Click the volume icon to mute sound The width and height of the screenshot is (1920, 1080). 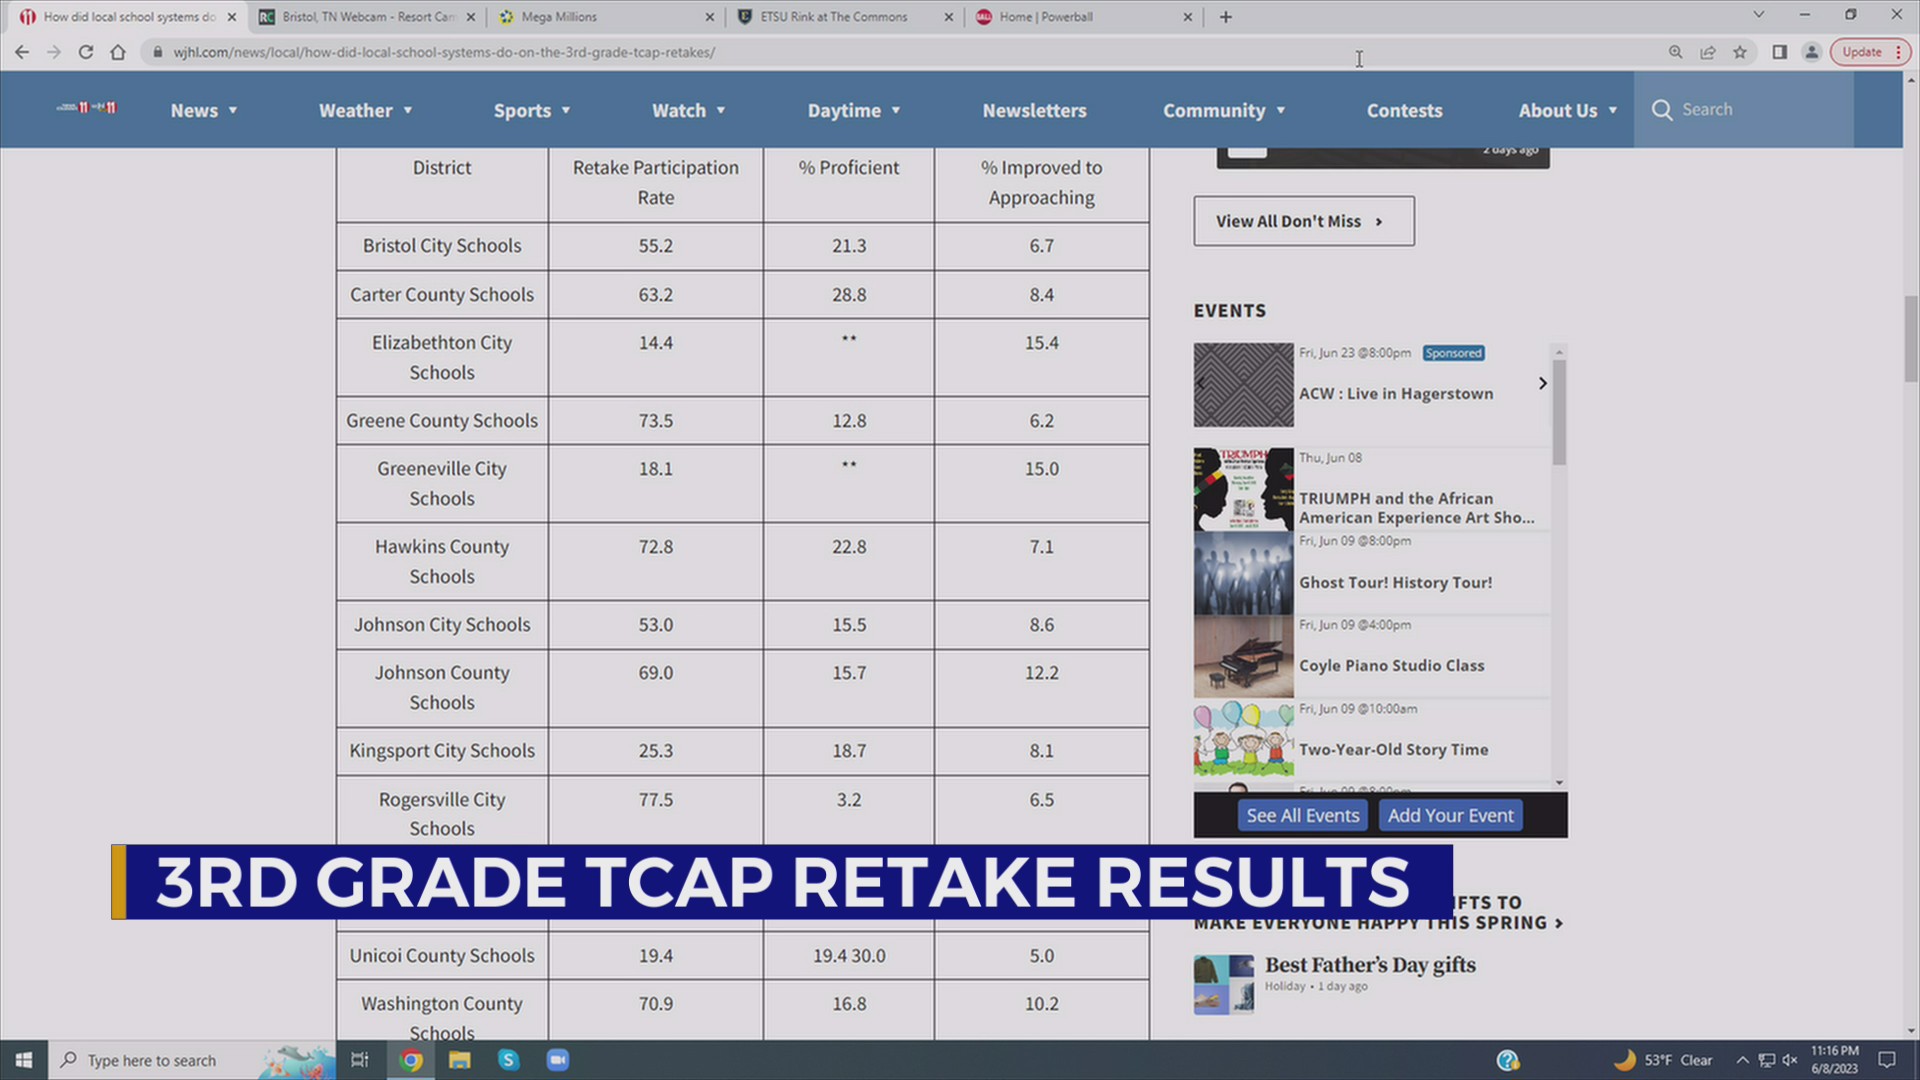[1788, 1060]
